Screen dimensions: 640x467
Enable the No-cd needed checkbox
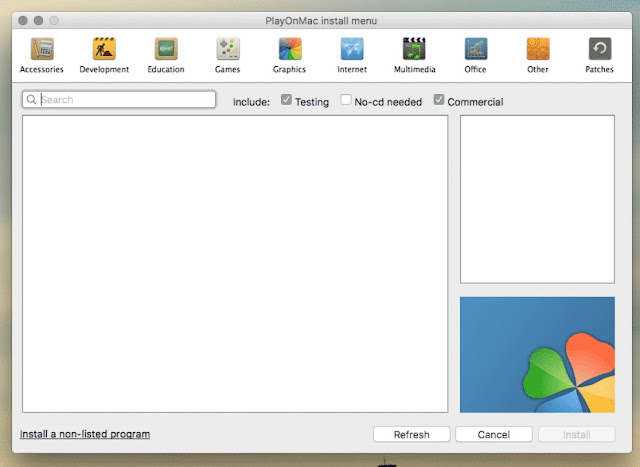click(346, 100)
